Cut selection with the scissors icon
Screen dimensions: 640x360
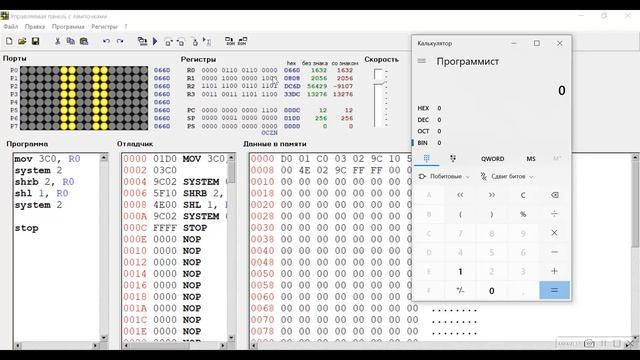tap(58, 41)
